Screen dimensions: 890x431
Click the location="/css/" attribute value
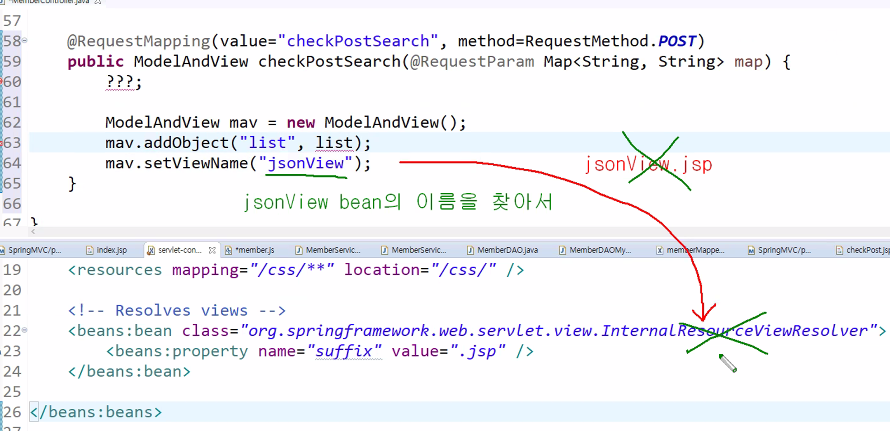pos(420,269)
